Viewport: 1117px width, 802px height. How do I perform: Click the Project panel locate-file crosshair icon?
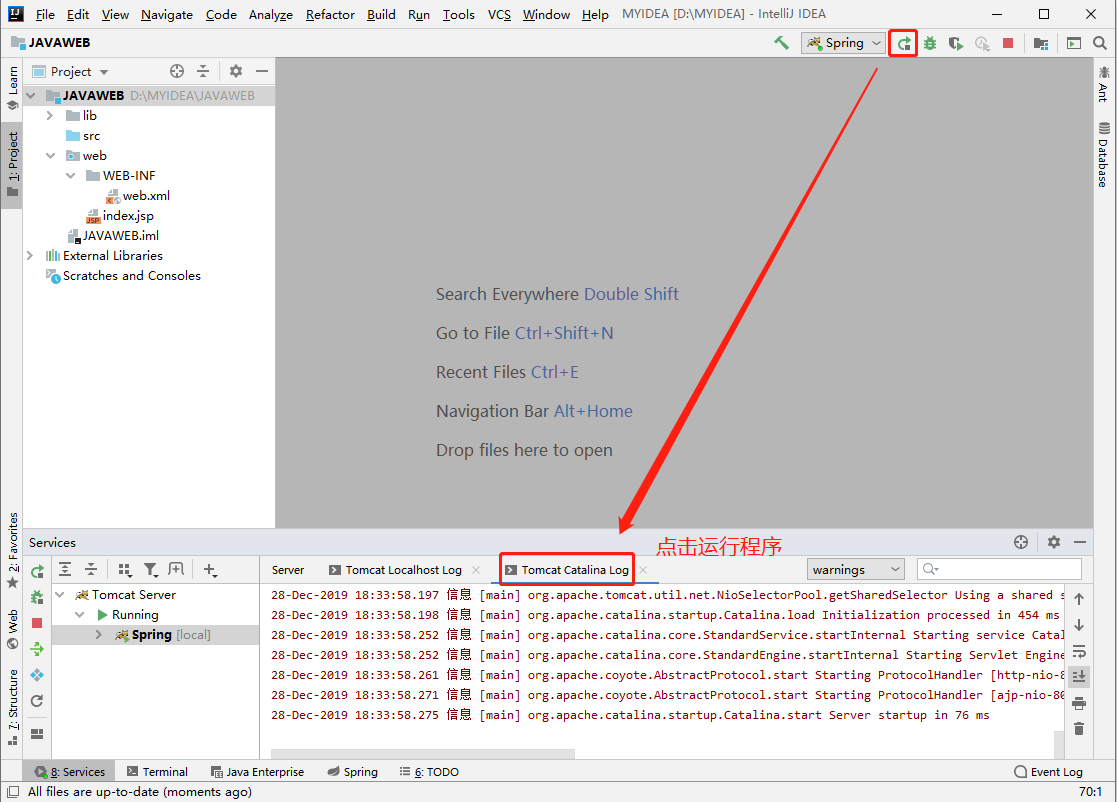click(177, 71)
